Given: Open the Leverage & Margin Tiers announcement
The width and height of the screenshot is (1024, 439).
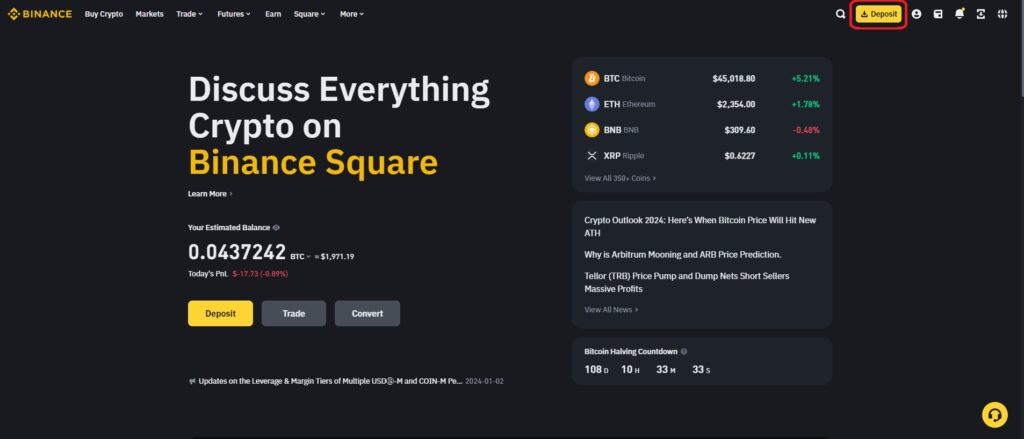Looking at the screenshot, I should pyautogui.click(x=330, y=381).
